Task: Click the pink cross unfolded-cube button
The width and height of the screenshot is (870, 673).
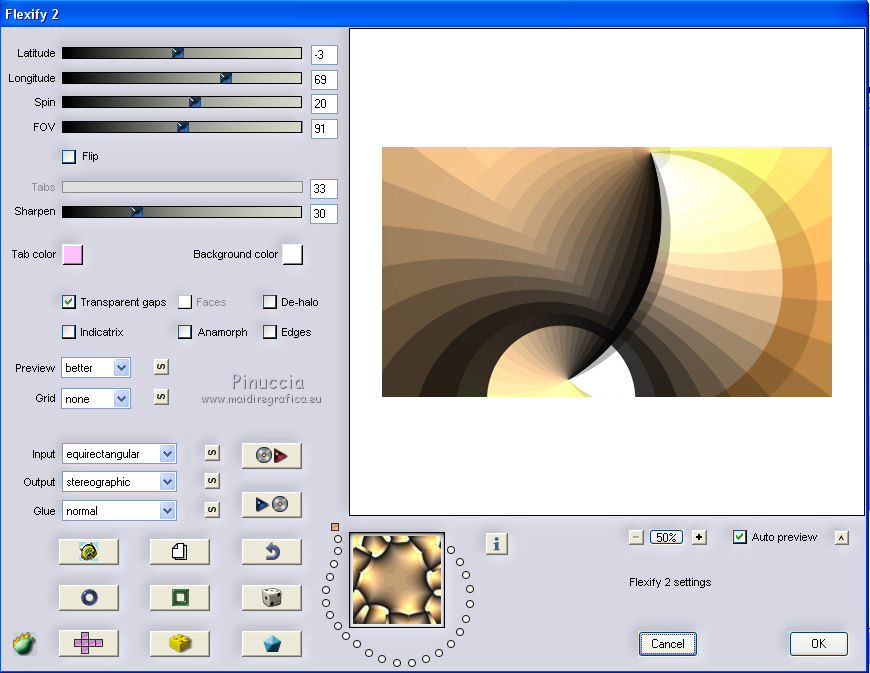Action: 88,643
